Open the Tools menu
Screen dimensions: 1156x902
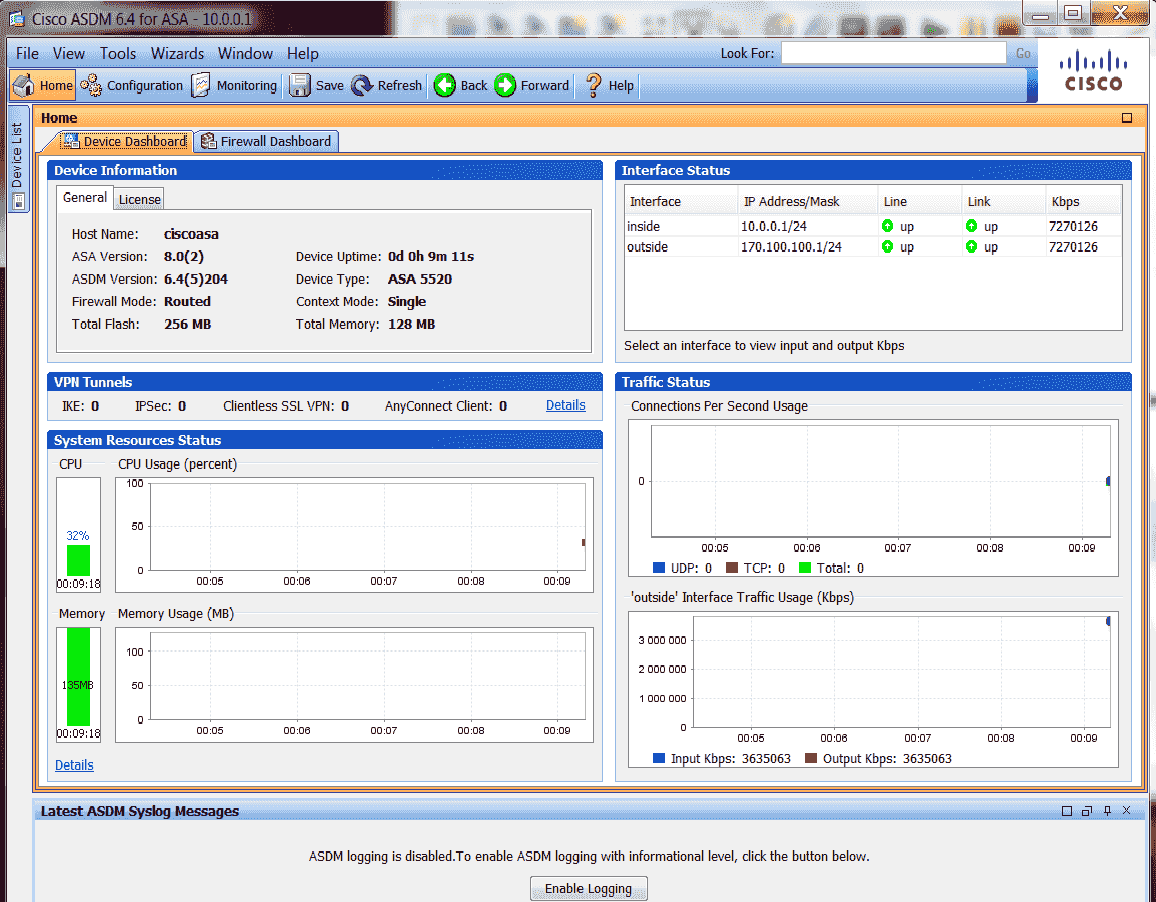pyautogui.click(x=118, y=53)
